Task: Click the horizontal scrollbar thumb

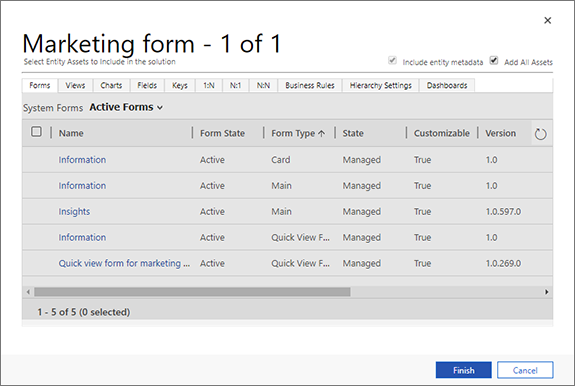Action: (192, 292)
